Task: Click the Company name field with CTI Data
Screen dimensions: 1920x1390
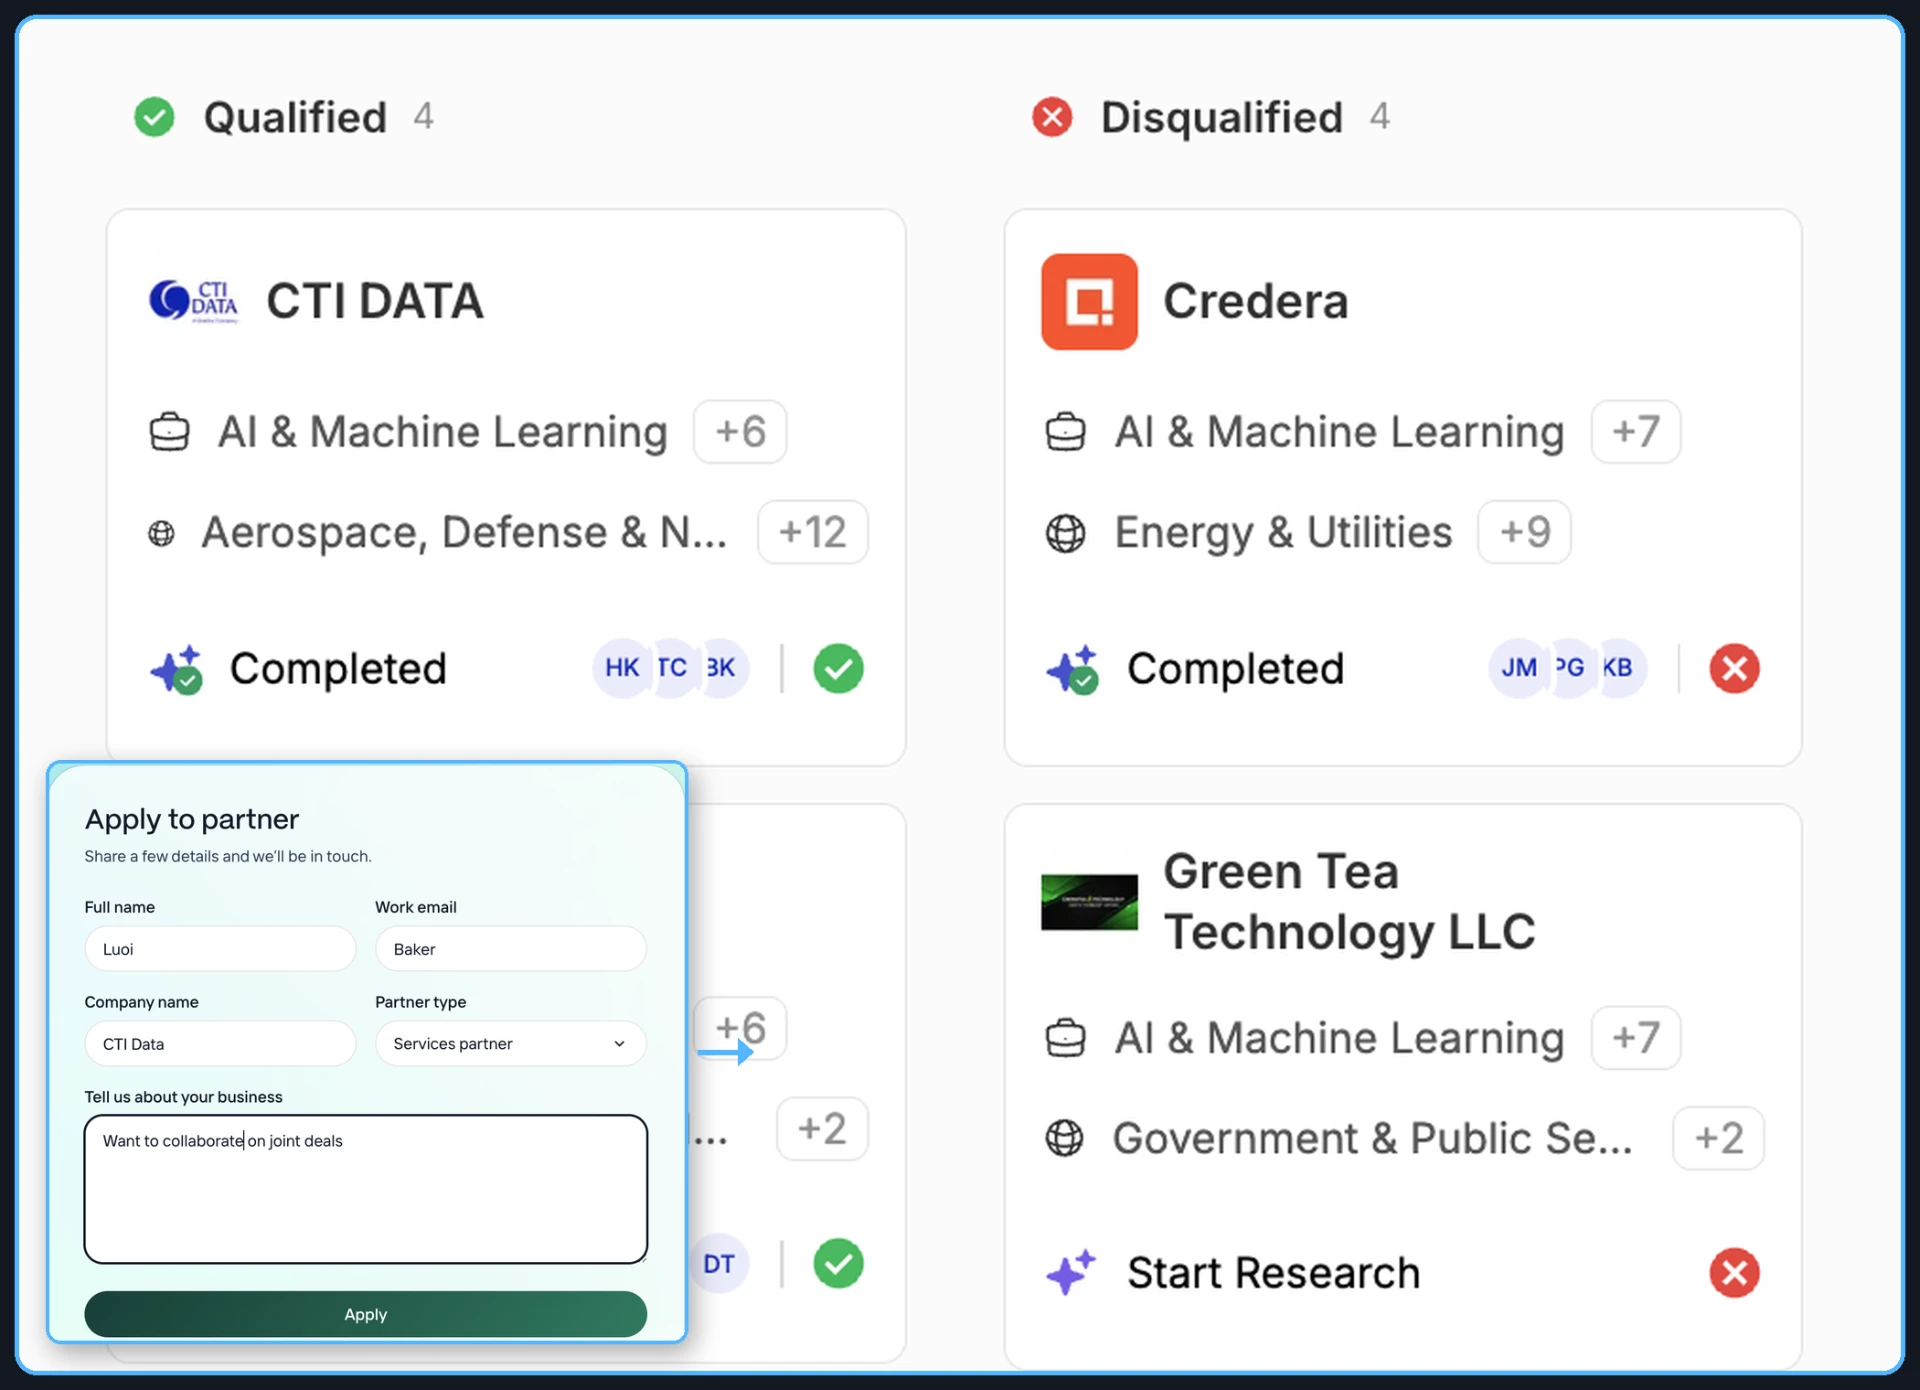Action: click(220, 1043)
